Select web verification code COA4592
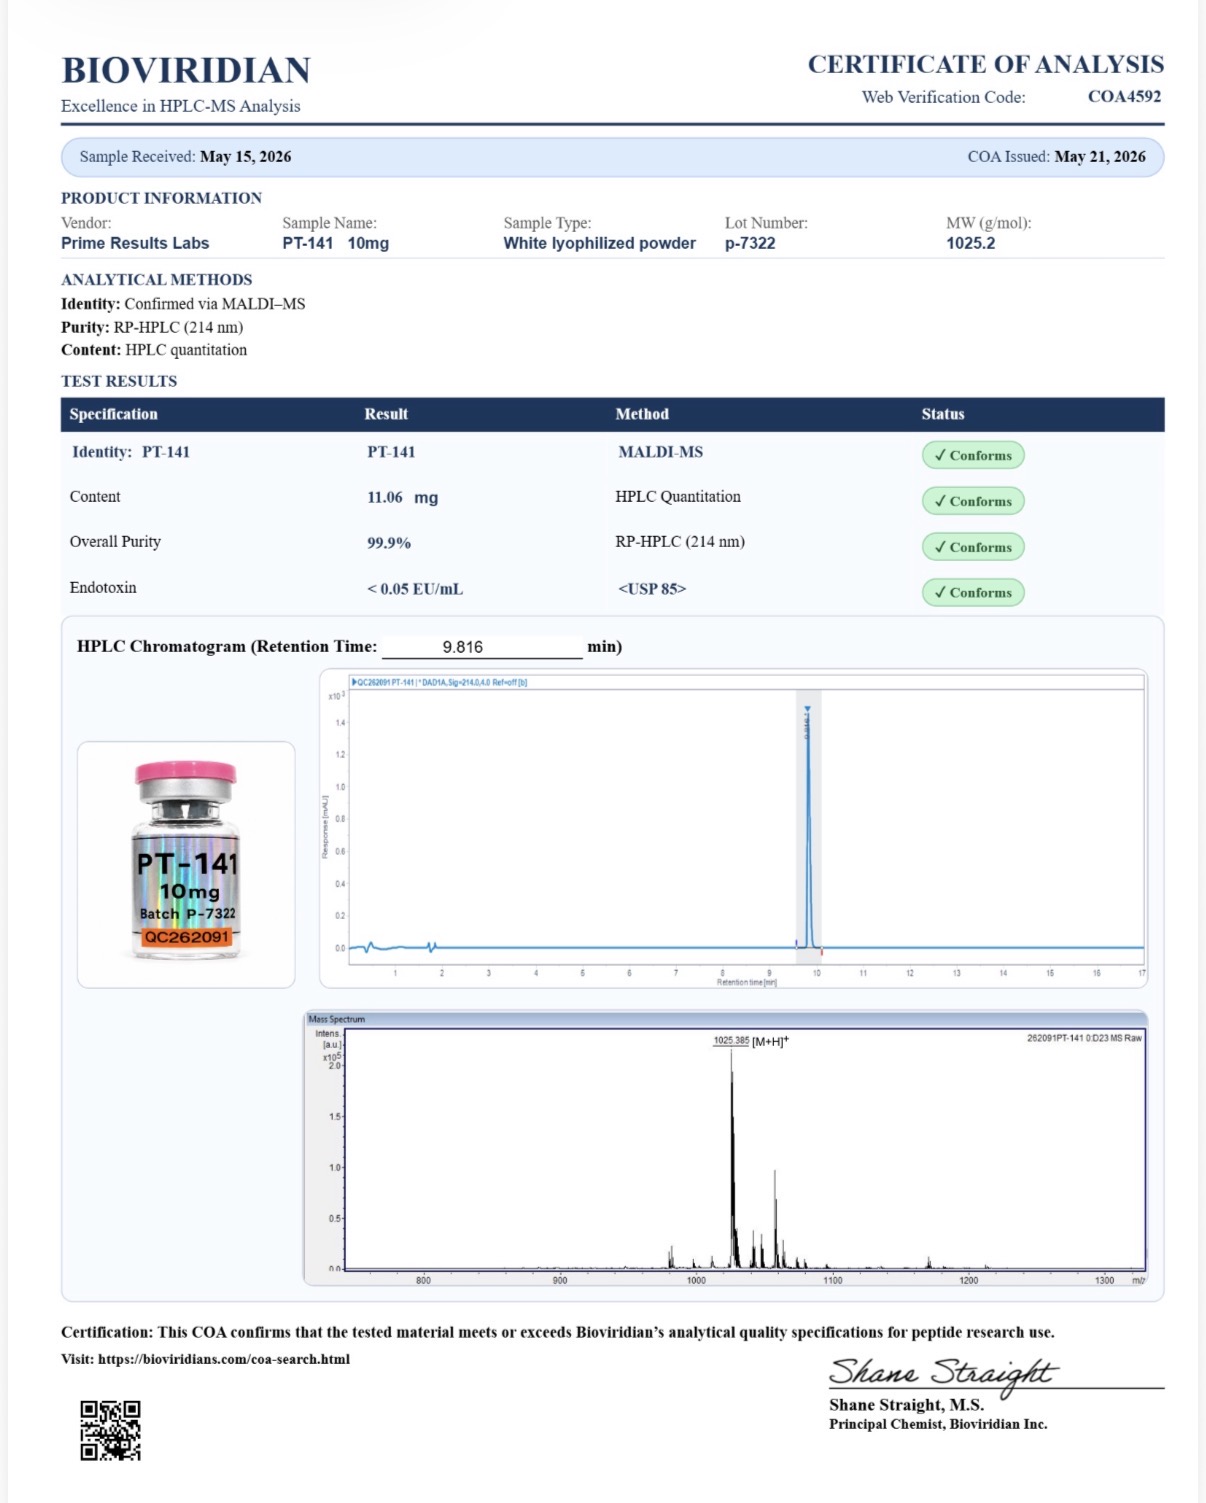1206x1503 pixels. 1124,97
